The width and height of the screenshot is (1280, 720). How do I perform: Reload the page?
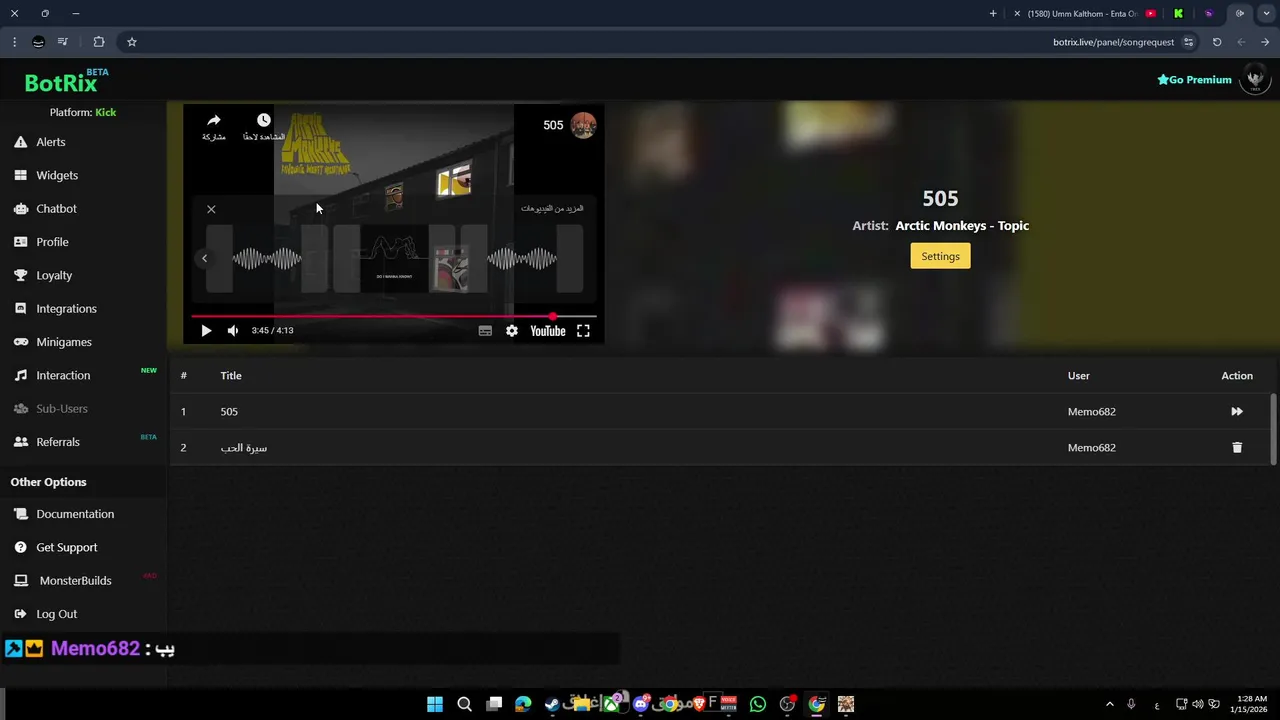click(1217, 42)
